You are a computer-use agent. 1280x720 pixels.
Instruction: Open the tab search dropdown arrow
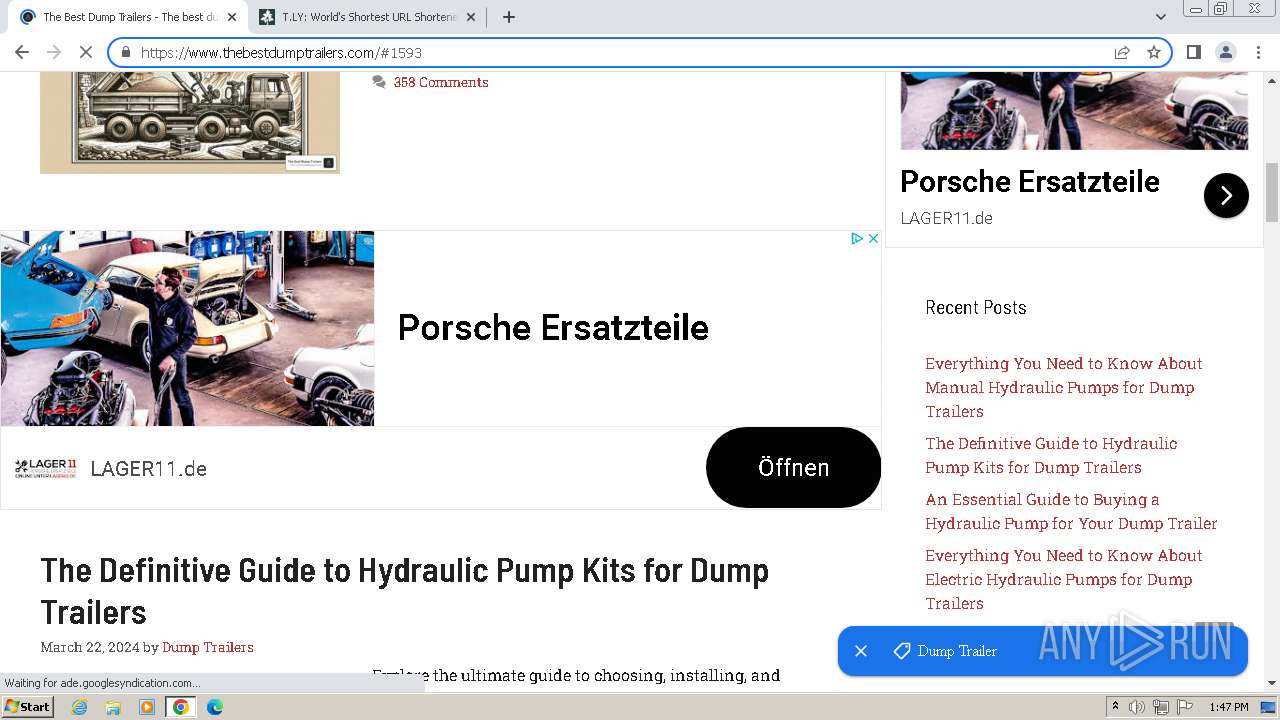point(1160,17)
